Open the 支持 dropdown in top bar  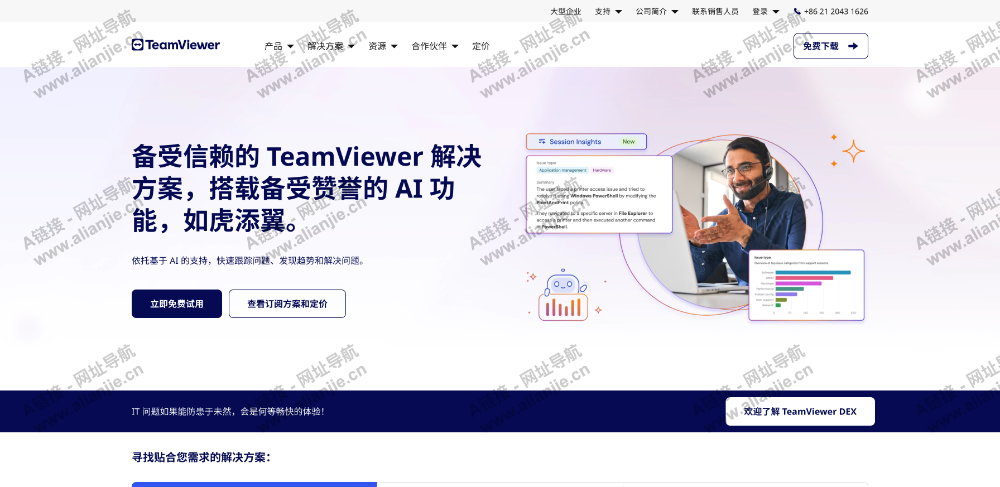point(608,11)
